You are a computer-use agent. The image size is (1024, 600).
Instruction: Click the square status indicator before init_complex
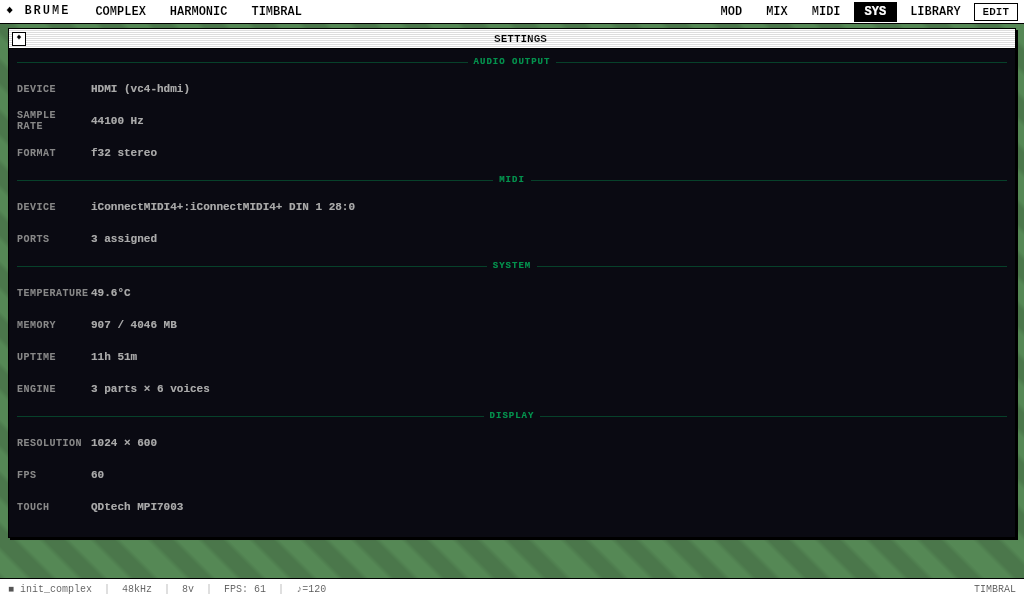(10, 588)
